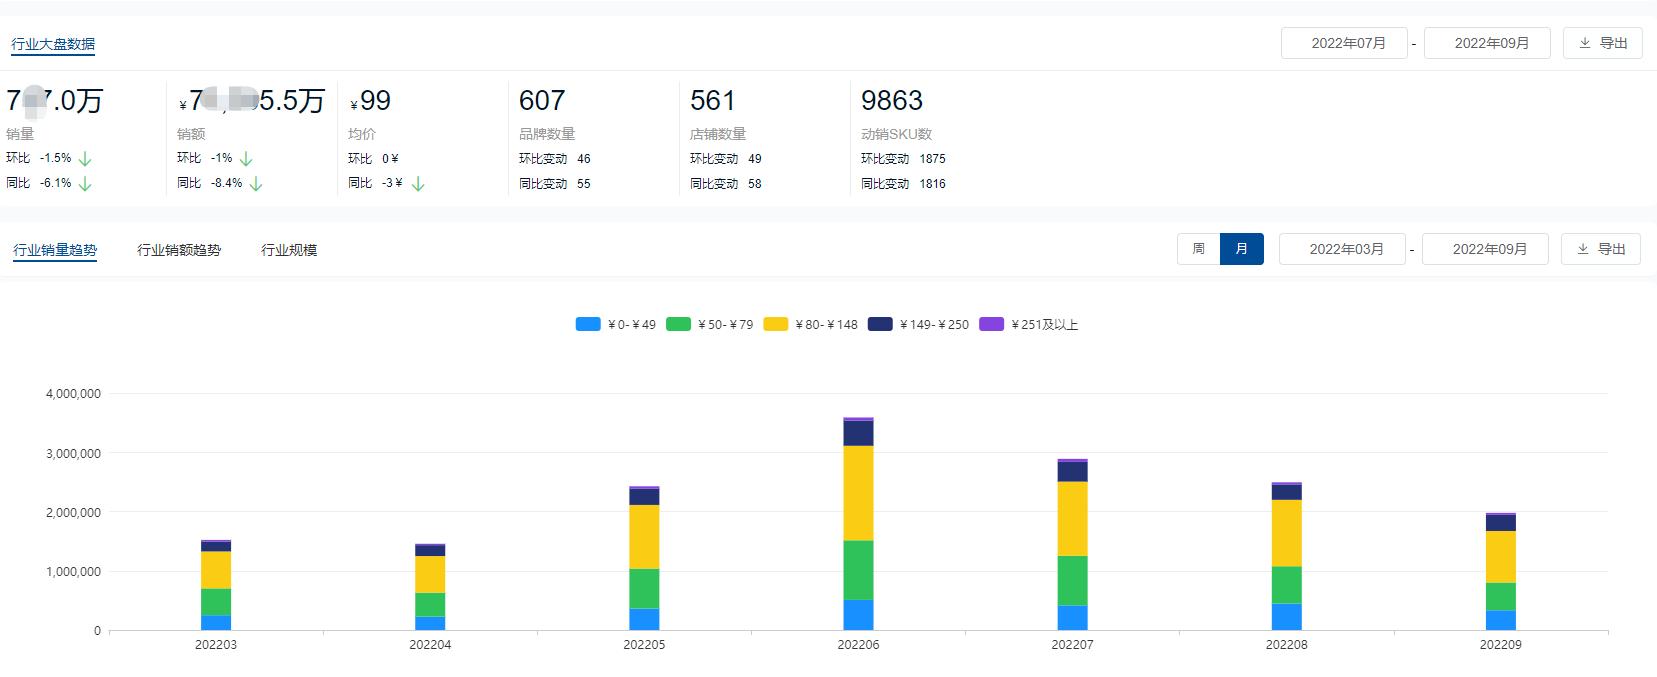Click the 4,000,000 axis label
The height and width of the screenshot is (677, 1657).
73,394
